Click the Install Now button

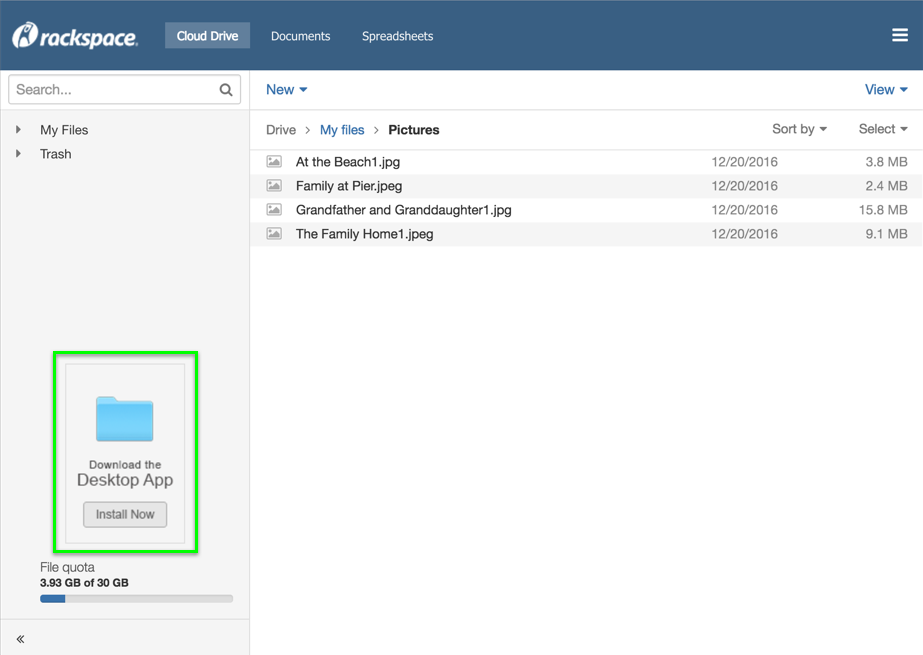click(x=125, y=514)
